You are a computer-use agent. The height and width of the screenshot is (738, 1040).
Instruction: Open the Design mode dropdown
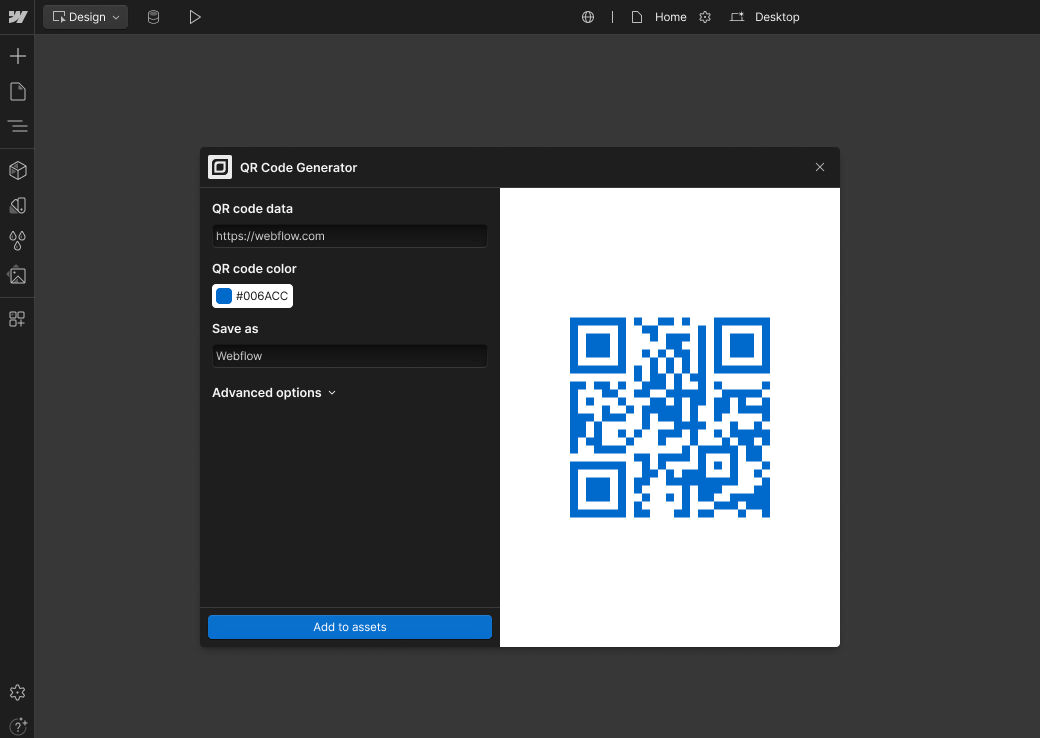pos(86,17)
